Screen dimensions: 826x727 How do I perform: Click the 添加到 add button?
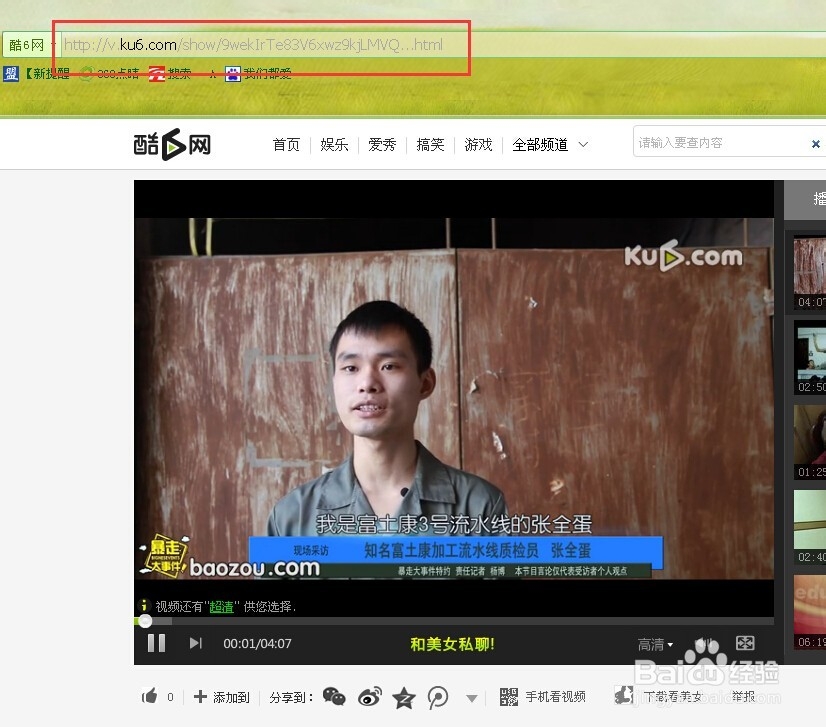(x=221, y=695)
